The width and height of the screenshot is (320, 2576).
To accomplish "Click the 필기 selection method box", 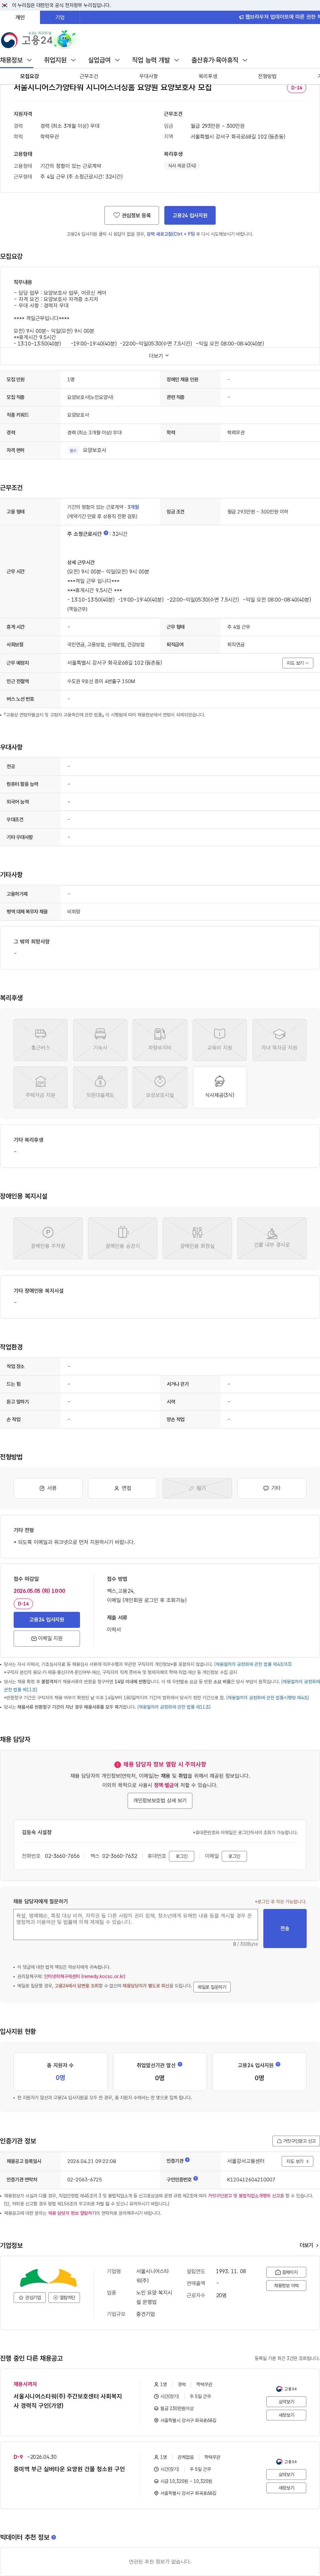I will 197,1488.
